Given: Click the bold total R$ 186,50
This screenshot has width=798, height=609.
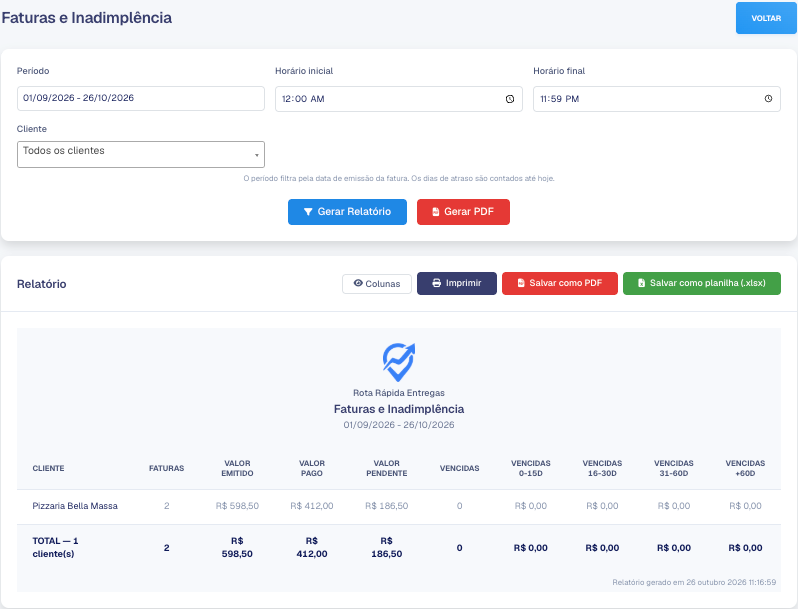Looking at the screenshot, I should point(386,547).
